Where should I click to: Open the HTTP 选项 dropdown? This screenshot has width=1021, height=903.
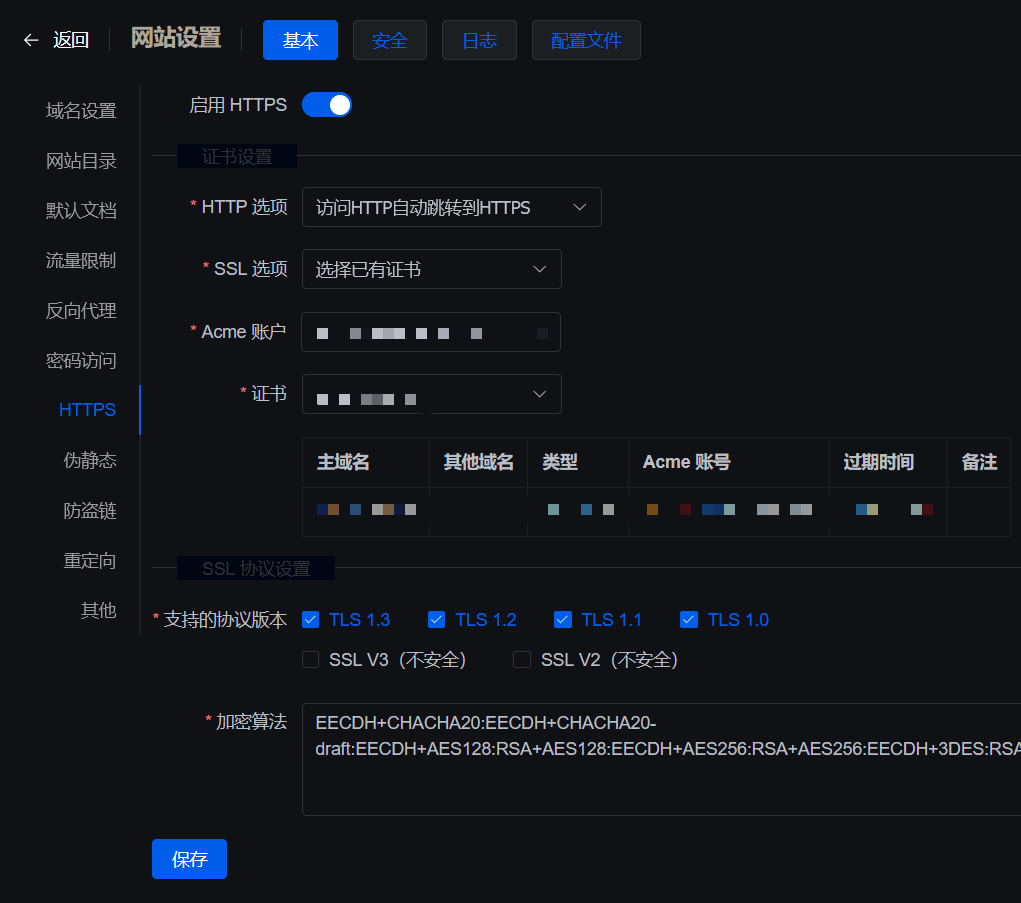(x=451, y=208)
